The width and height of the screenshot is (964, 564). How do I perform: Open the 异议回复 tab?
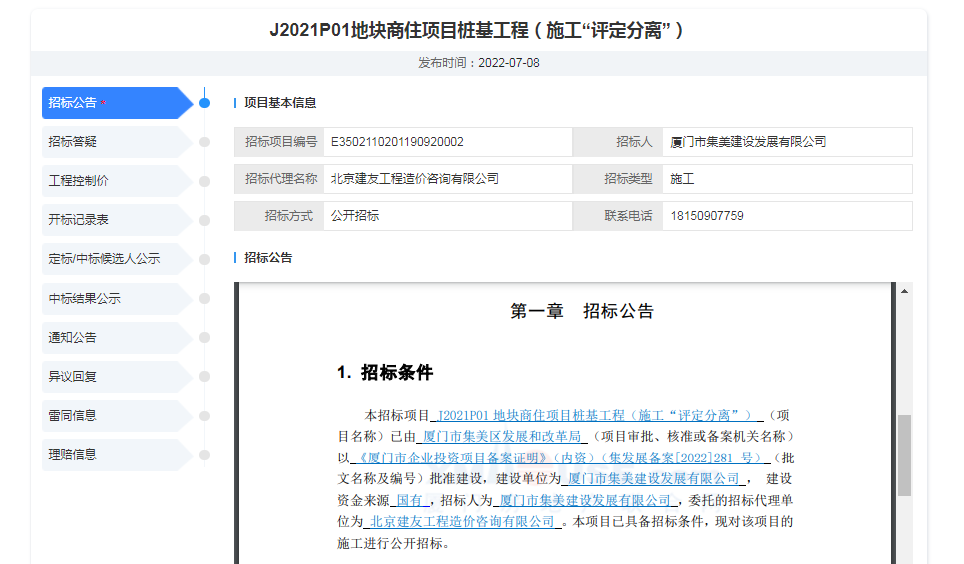(110, 377)
